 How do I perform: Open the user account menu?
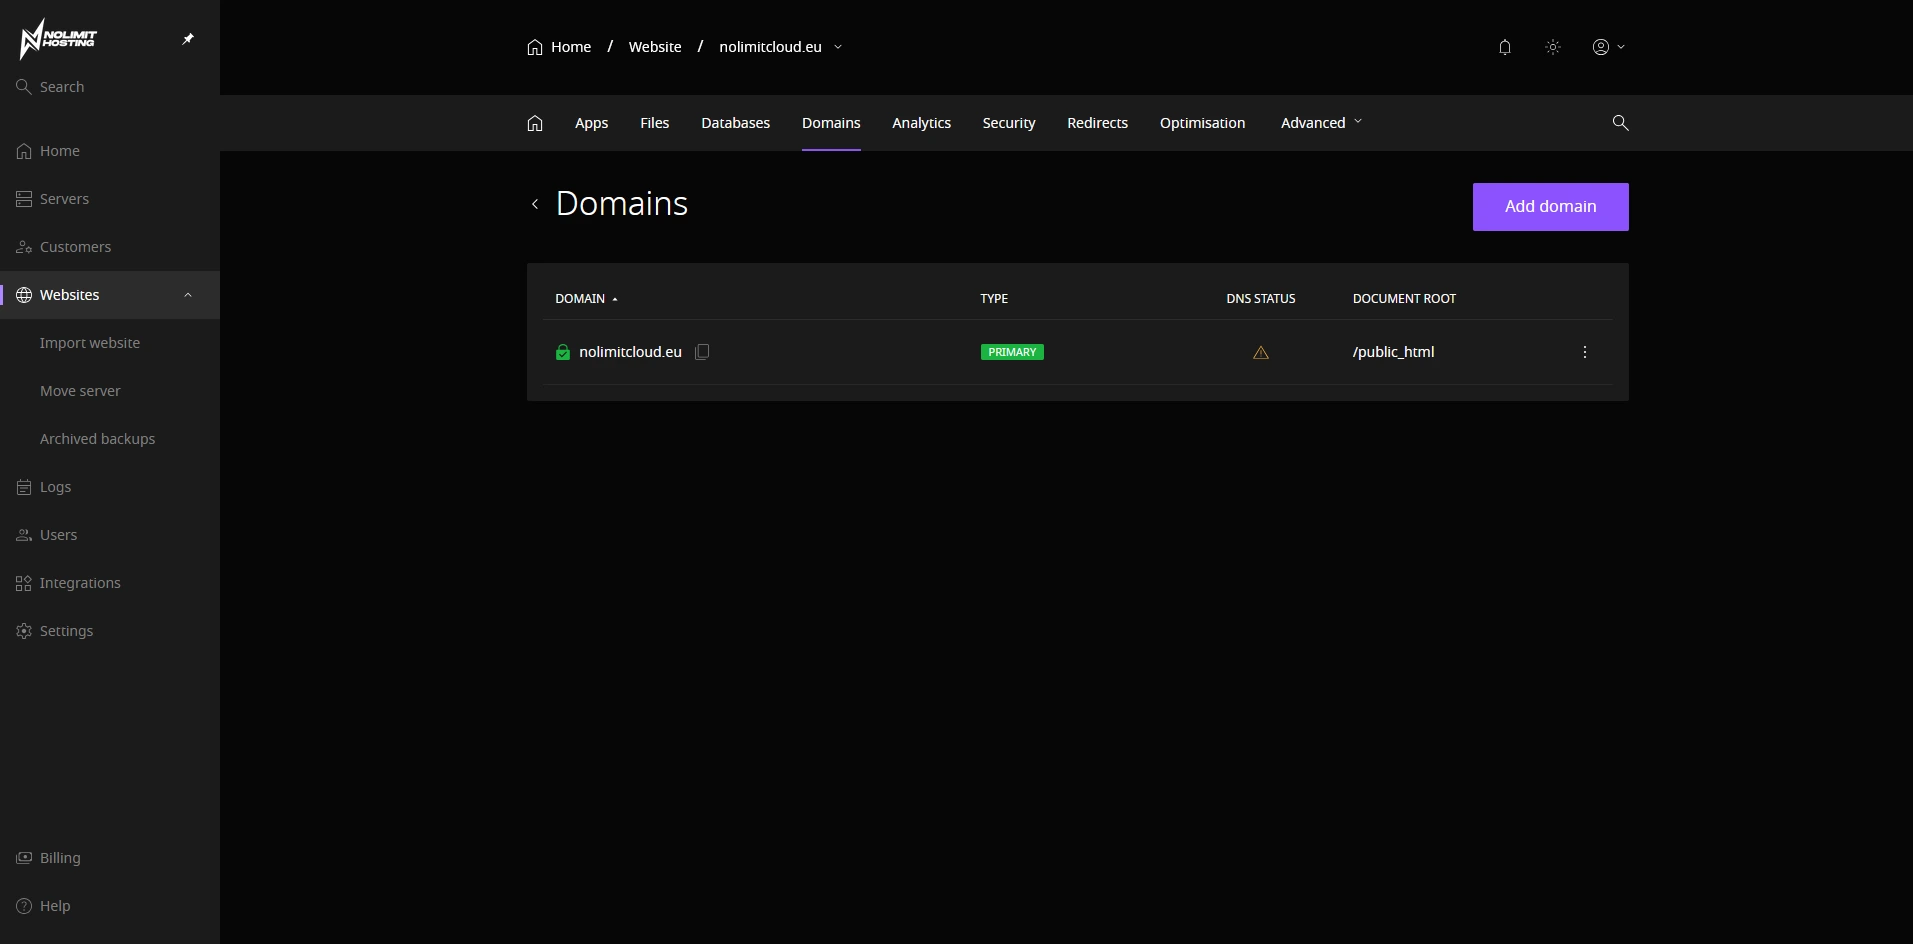(x=1608, y=47)
